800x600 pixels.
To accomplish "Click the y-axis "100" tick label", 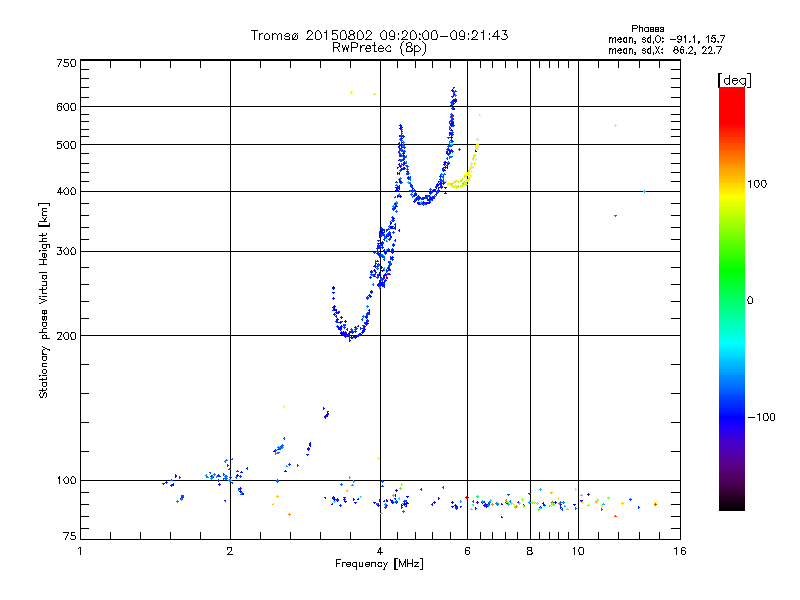I will (x=66, y=480).
